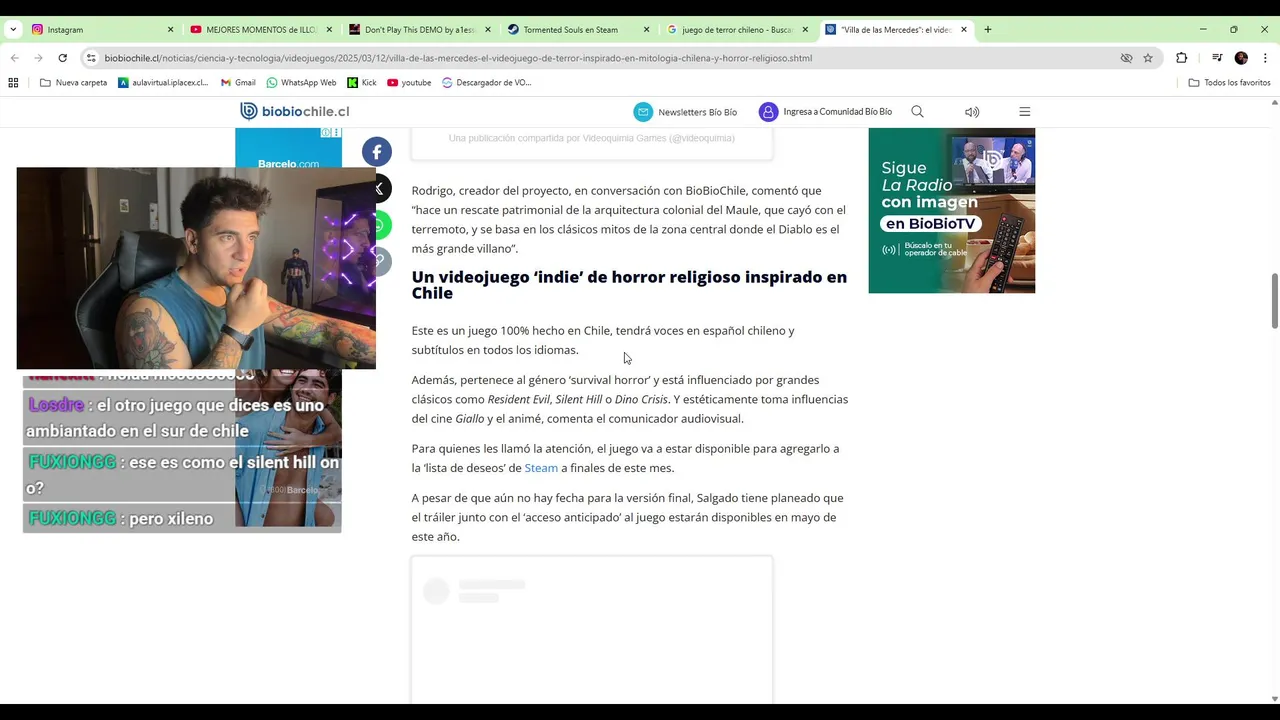Click the scrollbar down arrow
This screenshot has height=720, width=1280.
coord(1274,698)
